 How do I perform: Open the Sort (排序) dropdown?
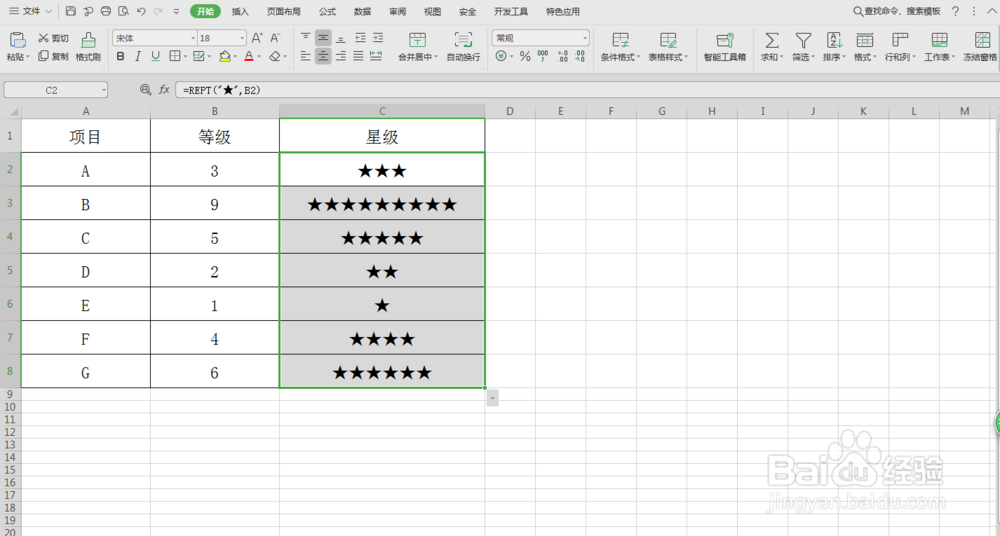tap(834, 46)
